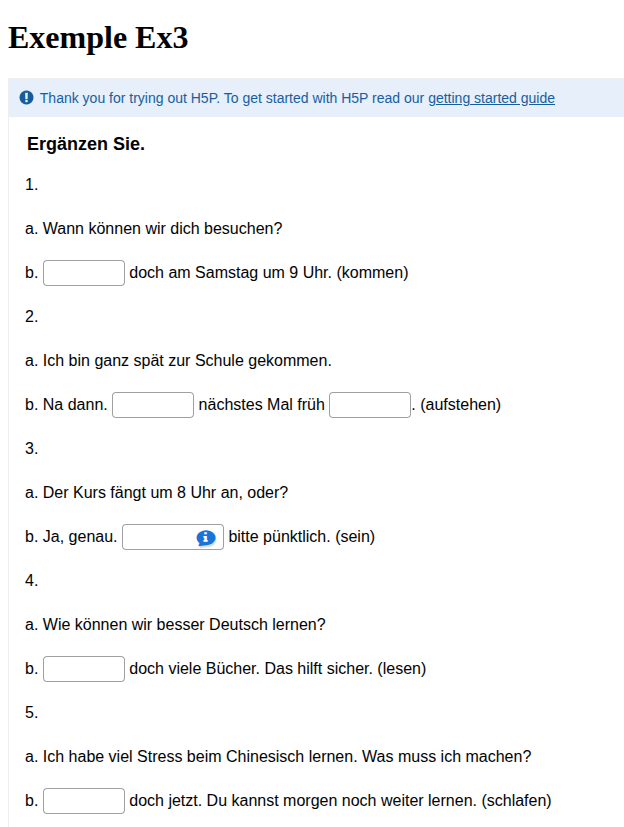Focus the blank before 'bitte pünktlich'

point(160,537)
